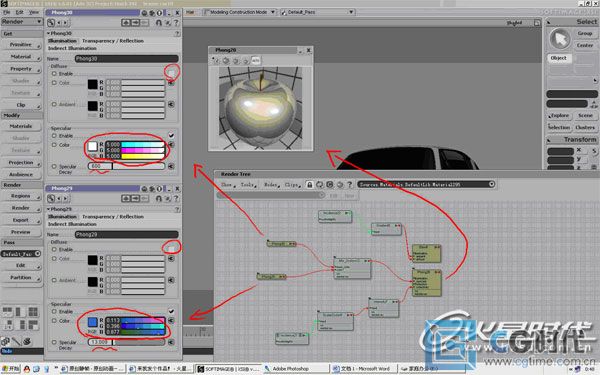600x375 pixels.
Task: Click the blue Specular color swatch in Phong29
Action: 92,322
